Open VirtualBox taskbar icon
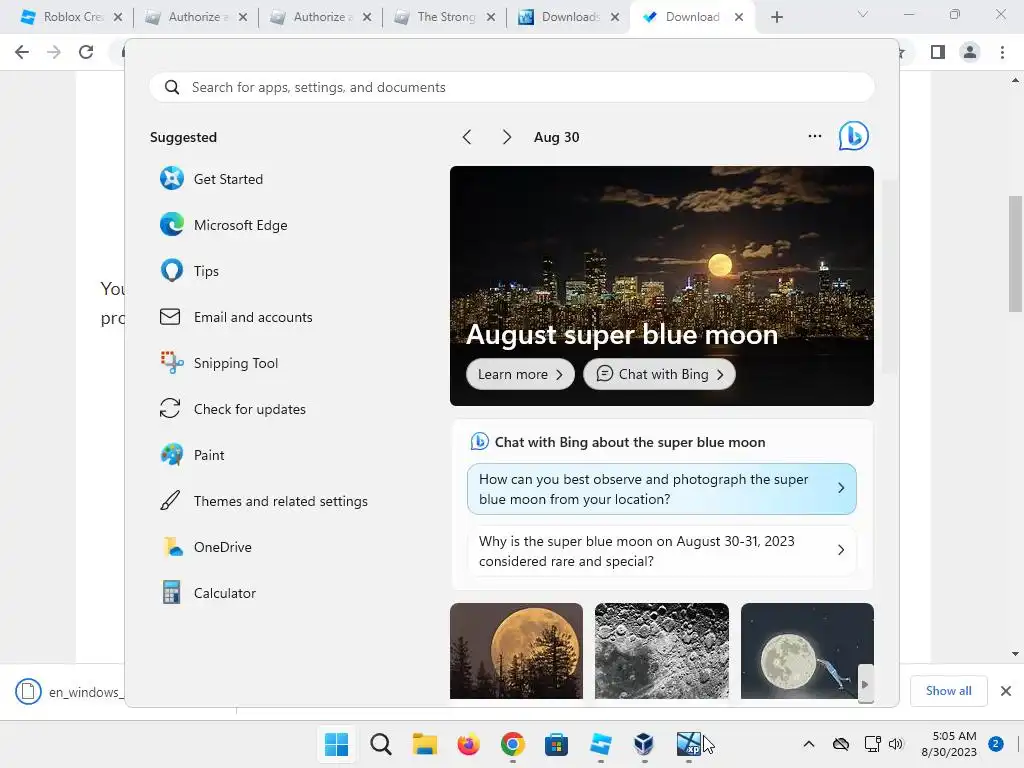 pos(644,744)
